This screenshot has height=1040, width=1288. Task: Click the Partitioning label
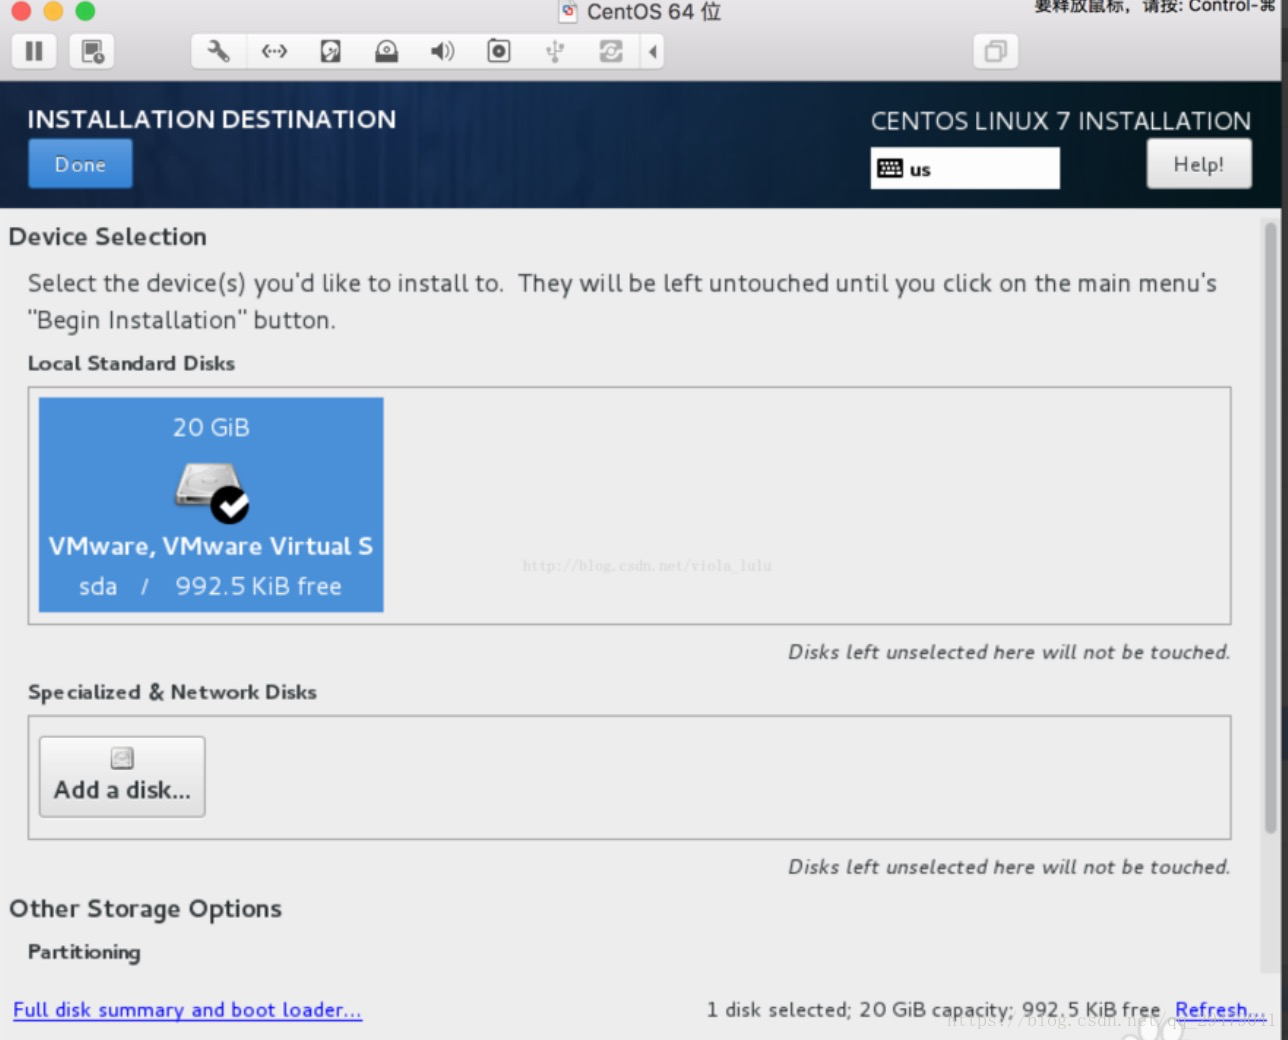click(x=84, y=952)
